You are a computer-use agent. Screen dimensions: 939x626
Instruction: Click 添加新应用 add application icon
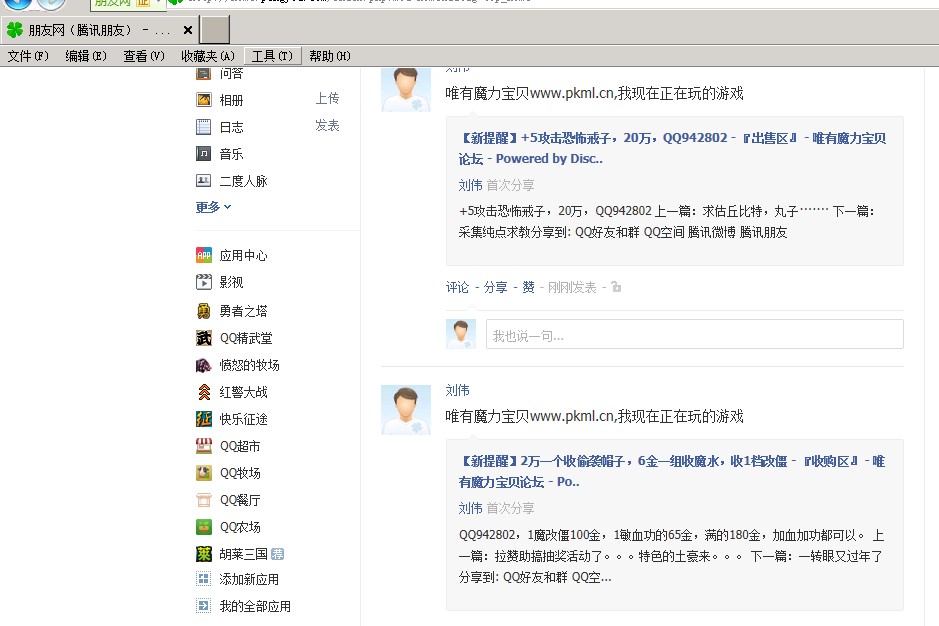pos(204,579)
